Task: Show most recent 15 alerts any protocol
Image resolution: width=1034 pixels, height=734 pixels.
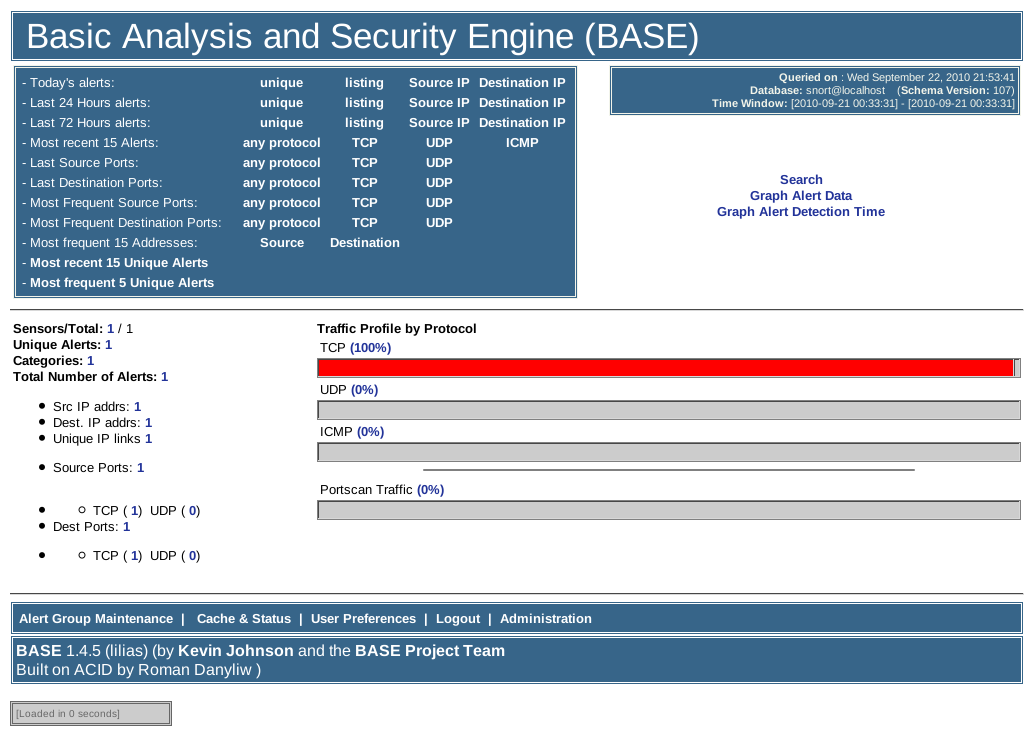Action: (282, 143)
